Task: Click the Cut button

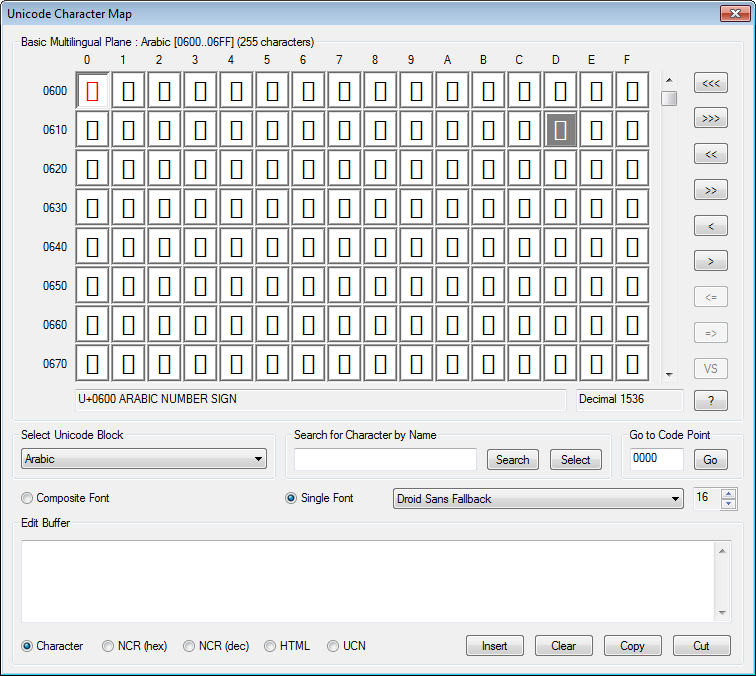Action: (x=702, y=646)
